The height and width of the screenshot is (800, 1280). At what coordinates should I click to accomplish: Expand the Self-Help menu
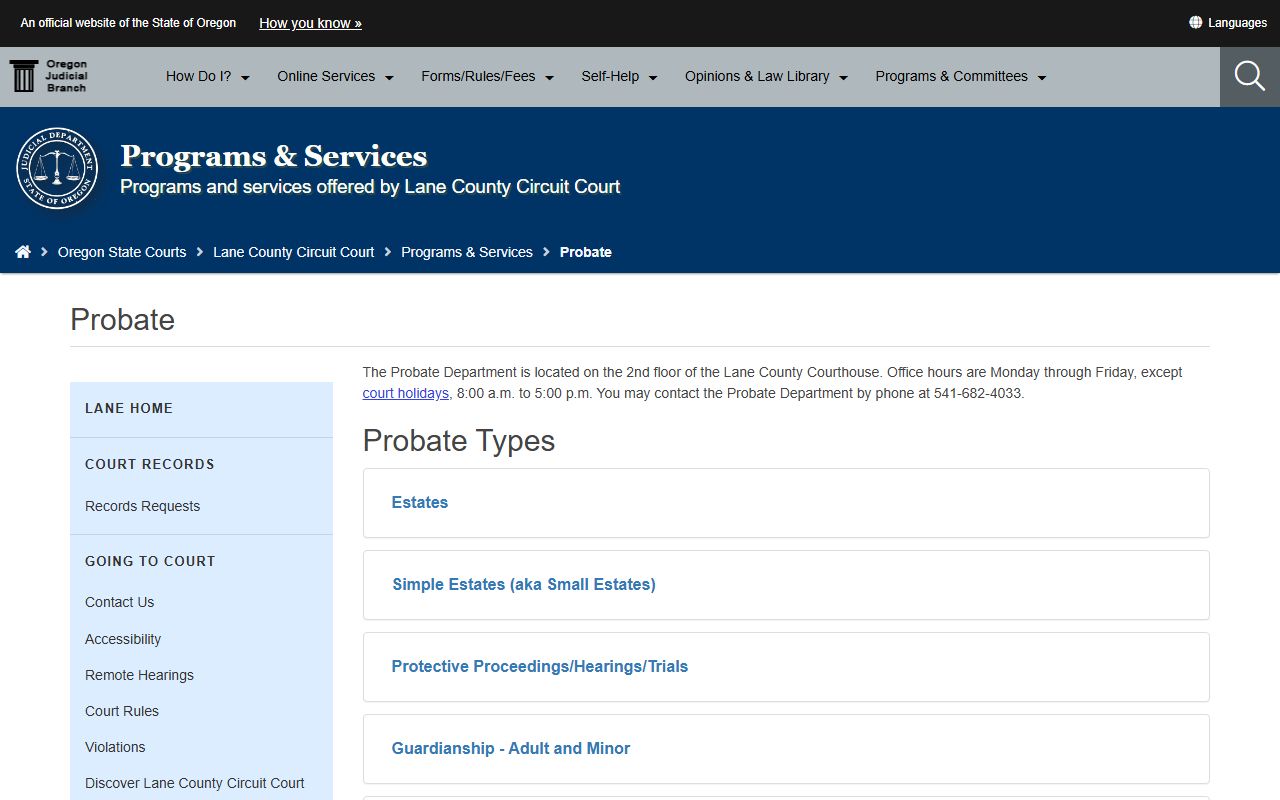[x=620, y=76]
